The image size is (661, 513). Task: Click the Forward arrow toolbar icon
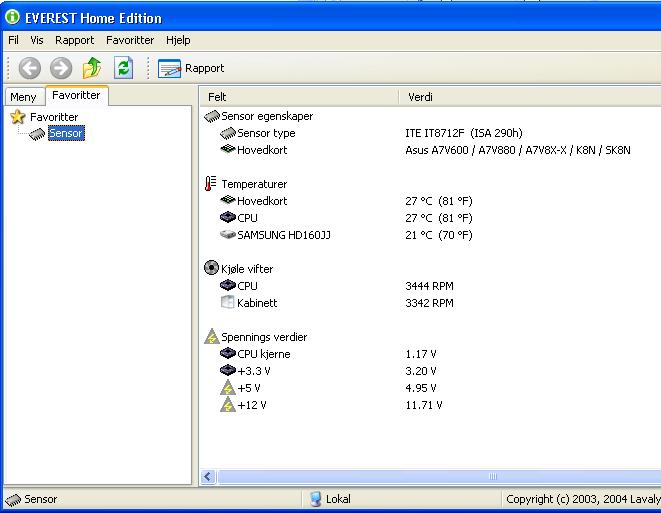(61, 68)
